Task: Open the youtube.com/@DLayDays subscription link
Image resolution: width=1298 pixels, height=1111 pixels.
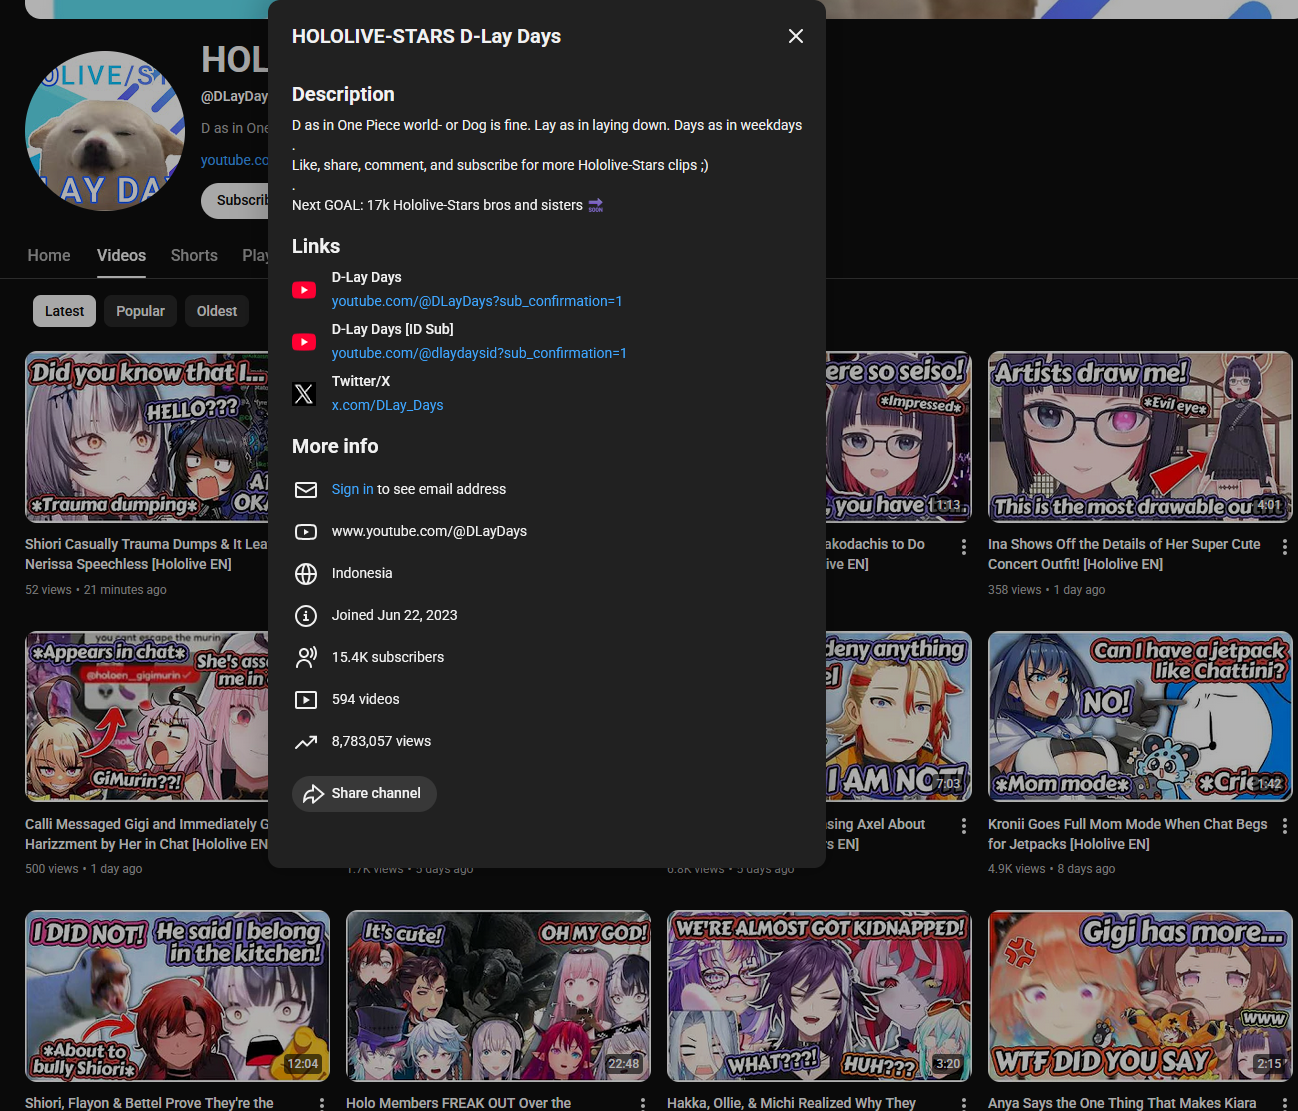Action: (477, 301)
